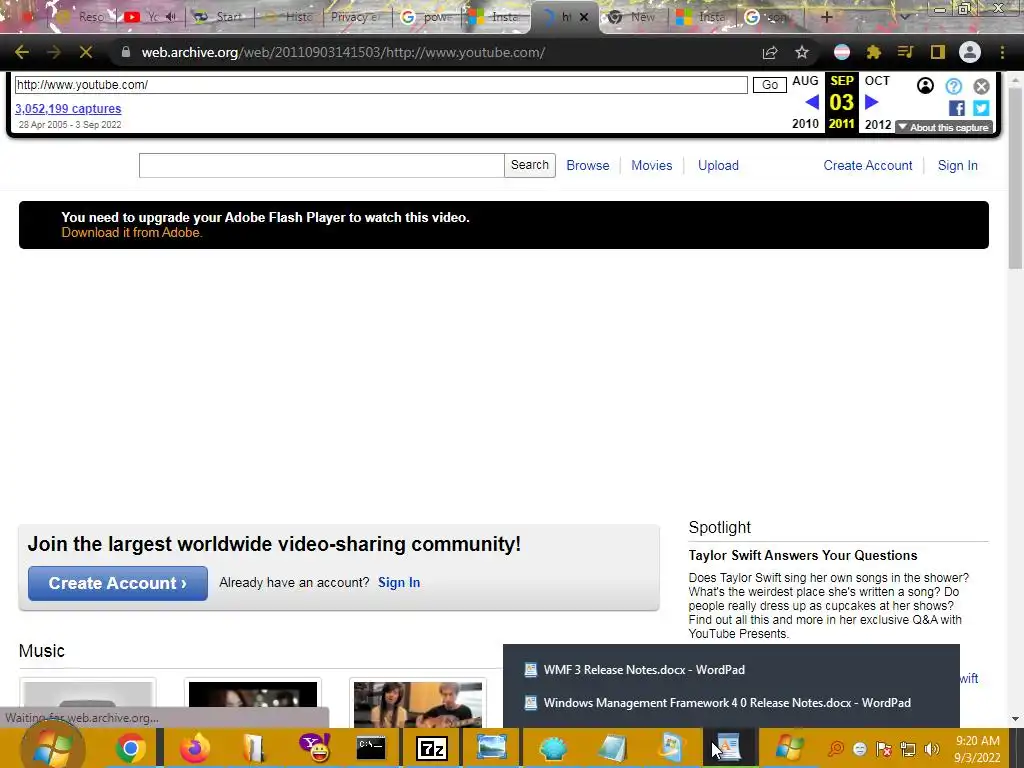Open 3,052,199 captures link
This screenshot has height=768, width=1024.
pos(68,108)
